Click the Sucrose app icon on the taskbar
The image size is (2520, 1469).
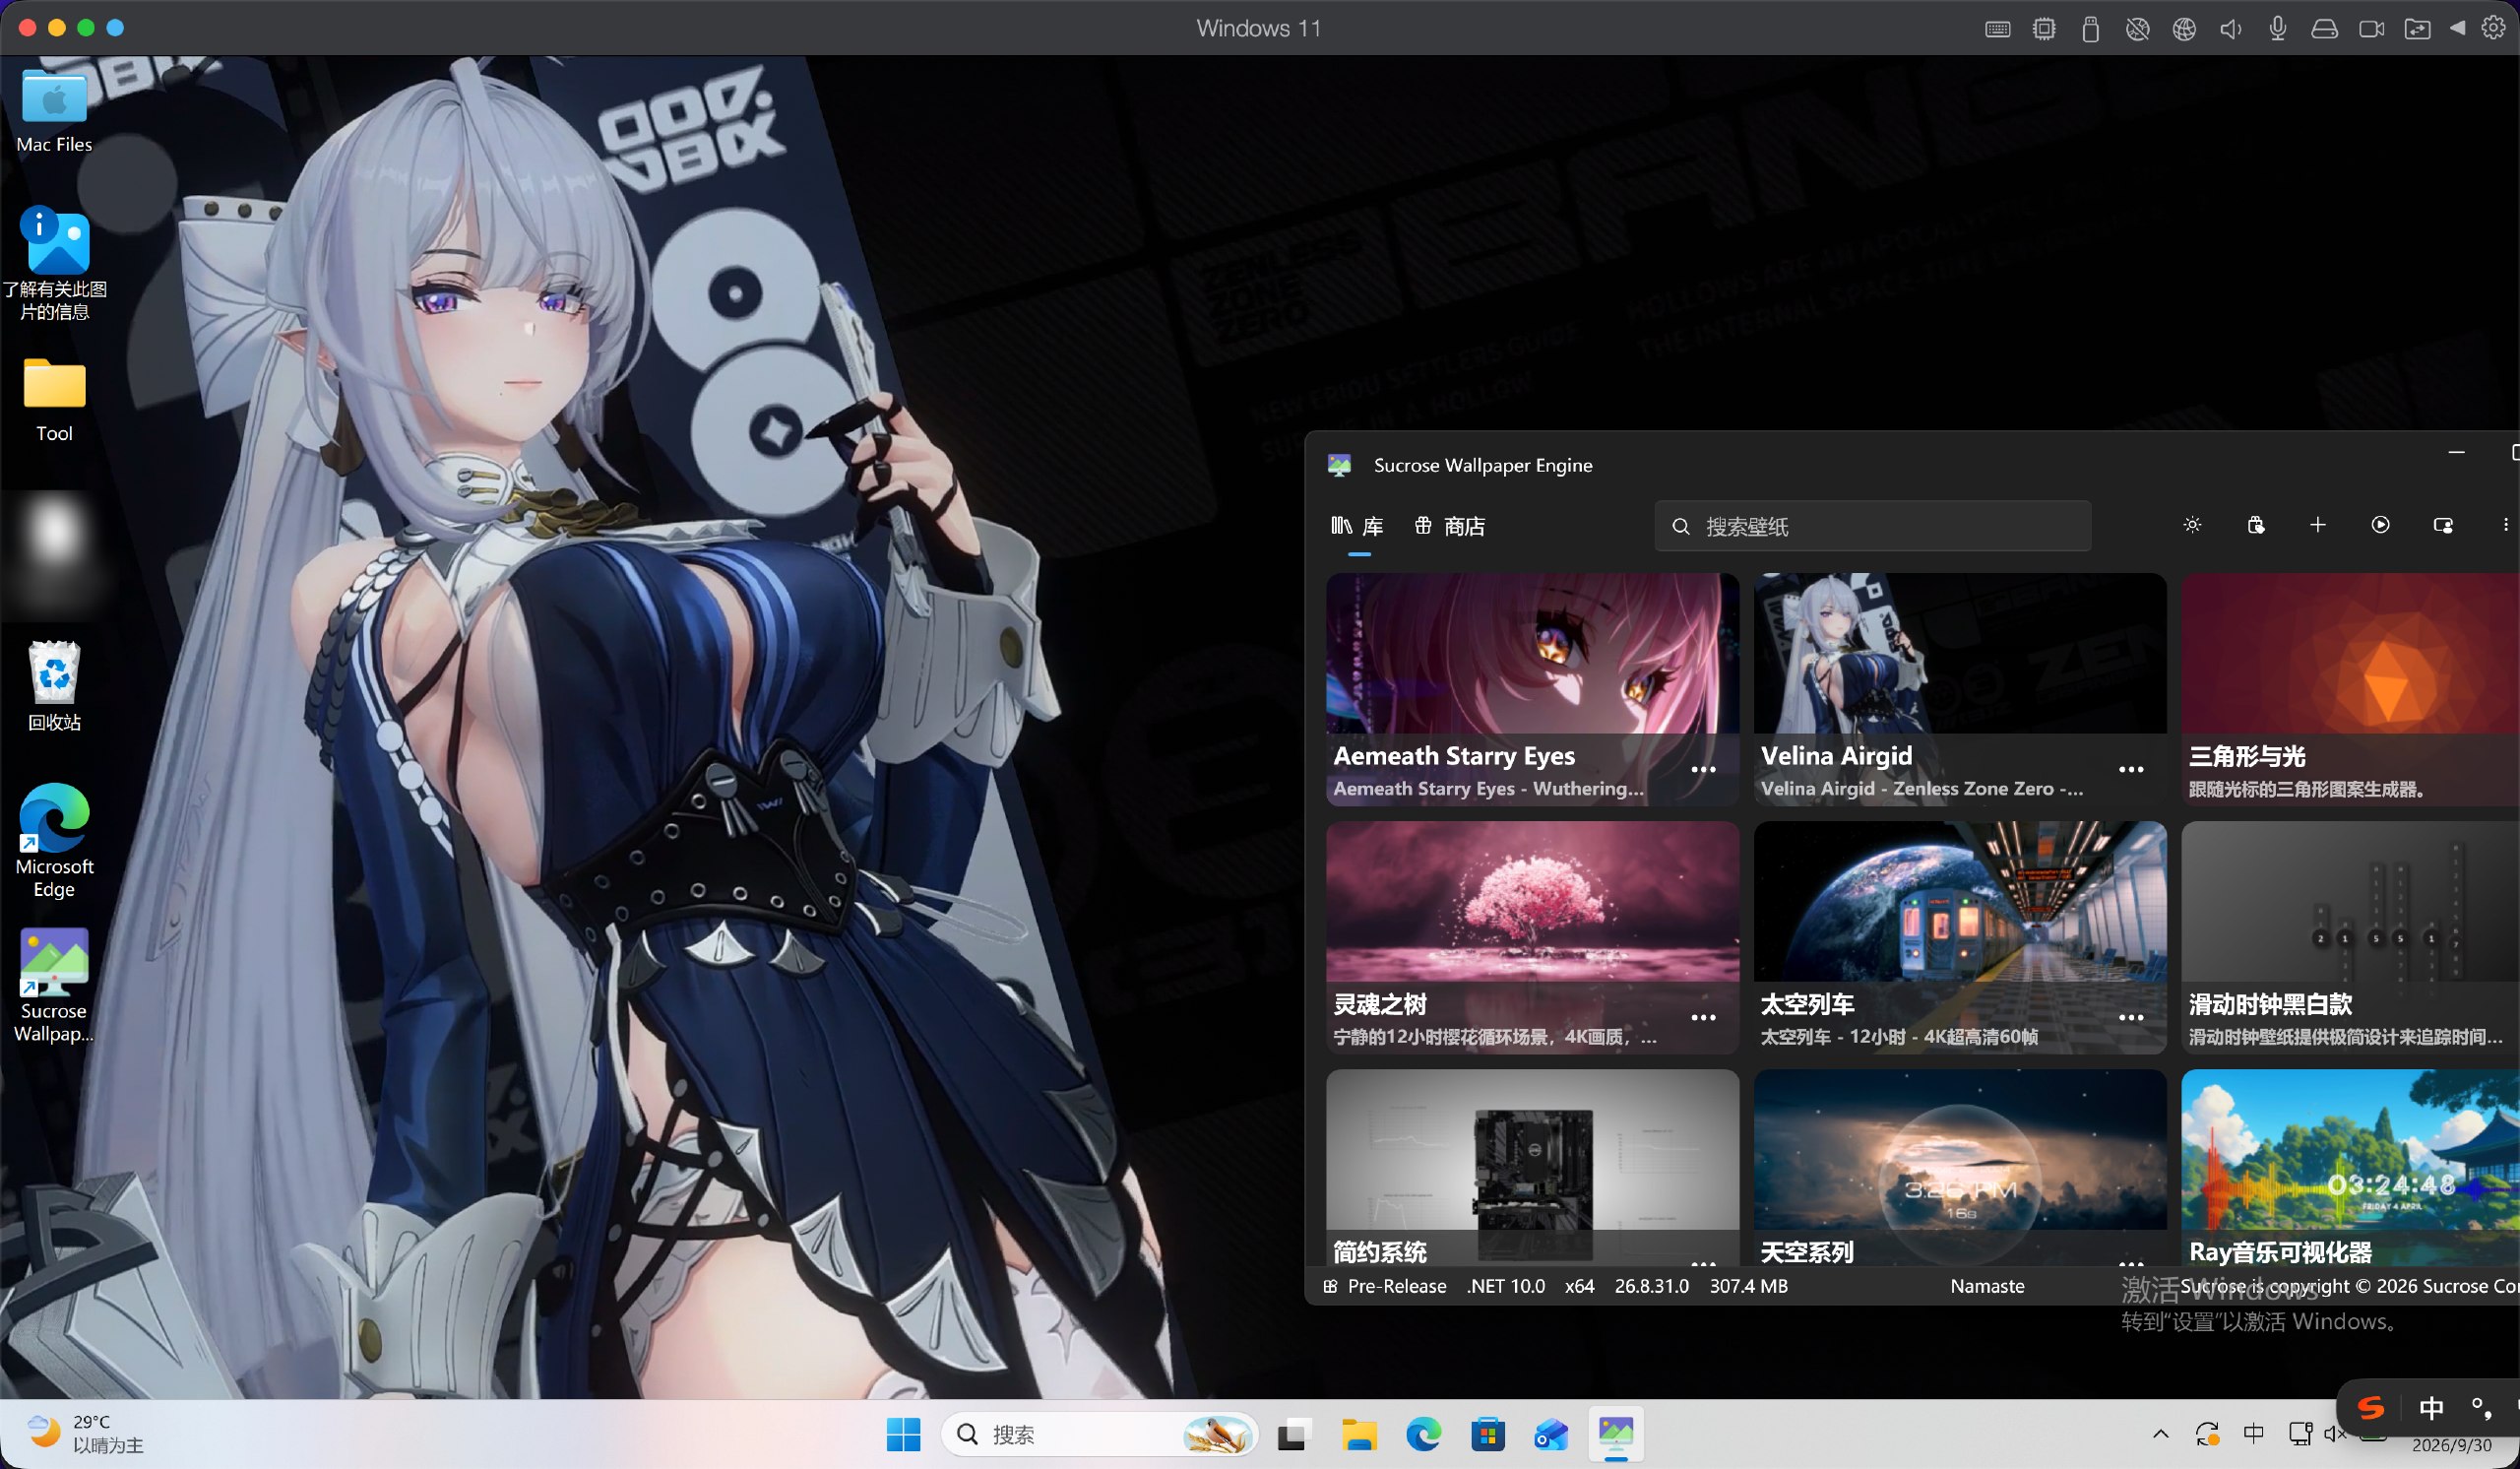pyautogui.click(x=1616, y=1435)
